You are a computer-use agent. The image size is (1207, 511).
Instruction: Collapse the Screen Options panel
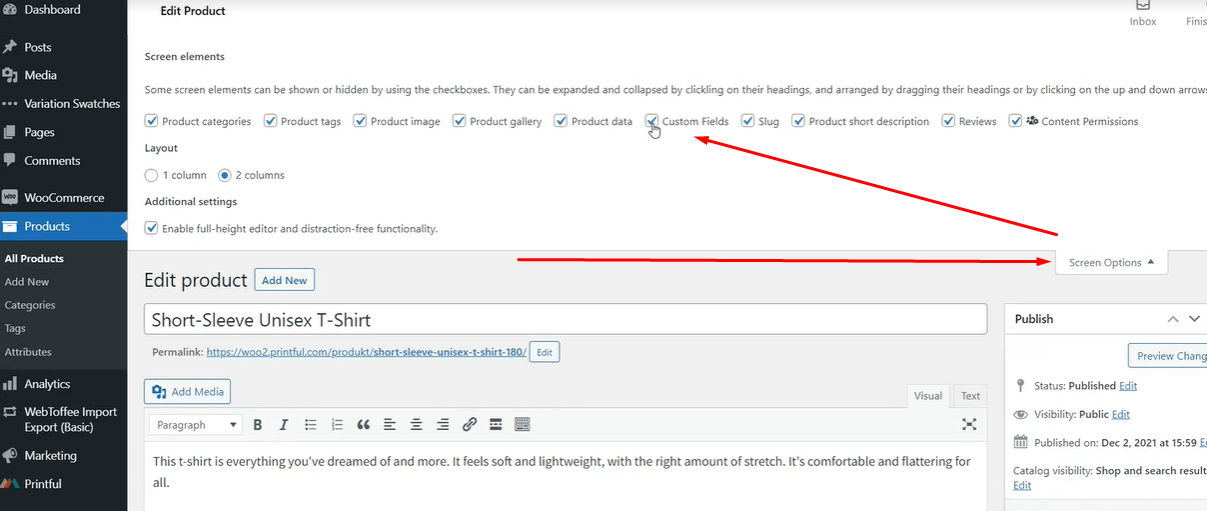[x=1111, y=263]
